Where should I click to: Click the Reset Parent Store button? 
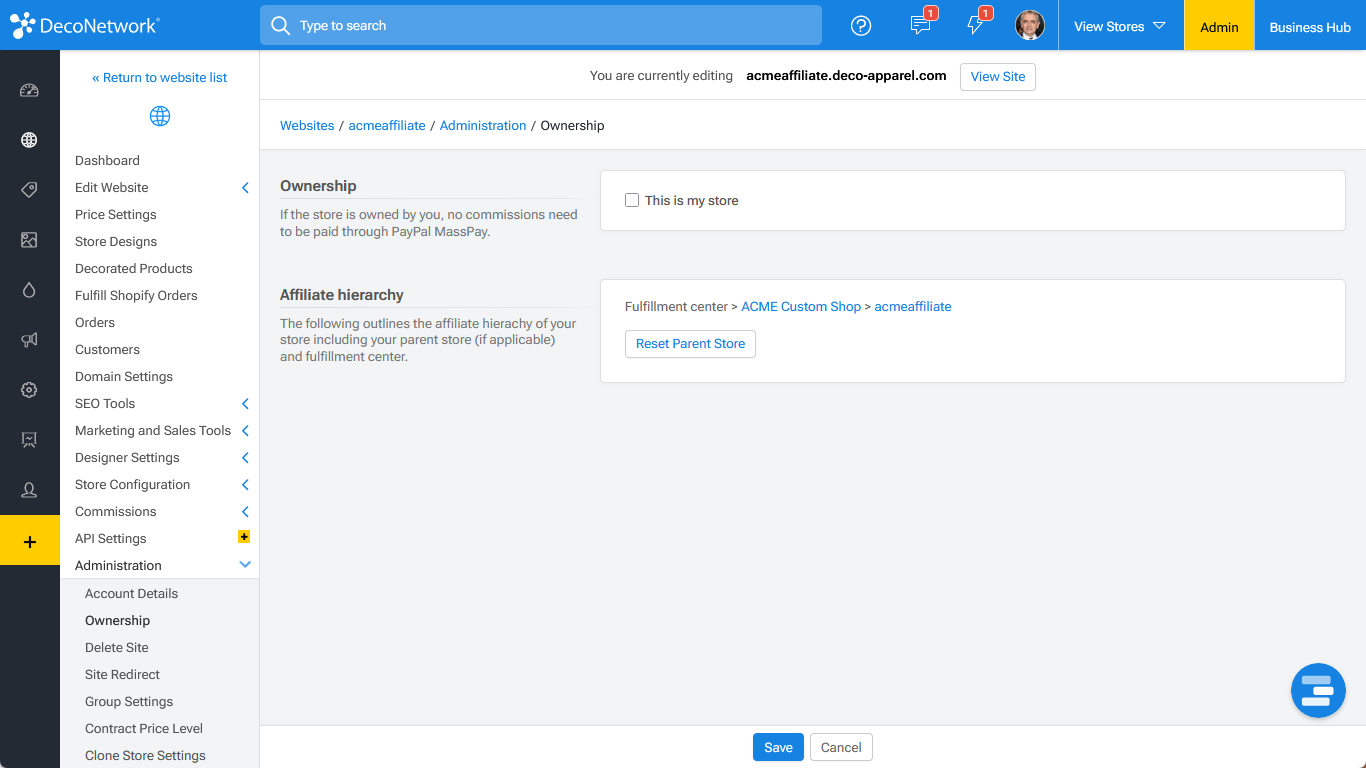(690, 344)
